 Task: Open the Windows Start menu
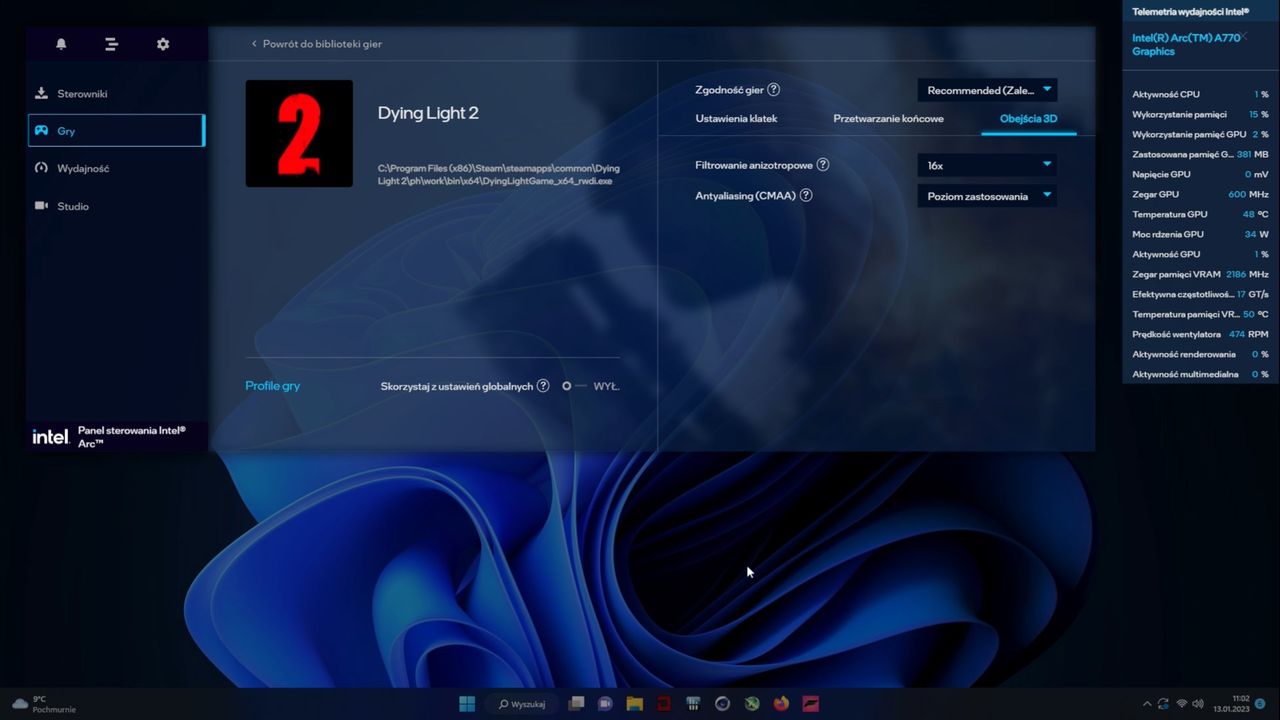pos(467,703)
